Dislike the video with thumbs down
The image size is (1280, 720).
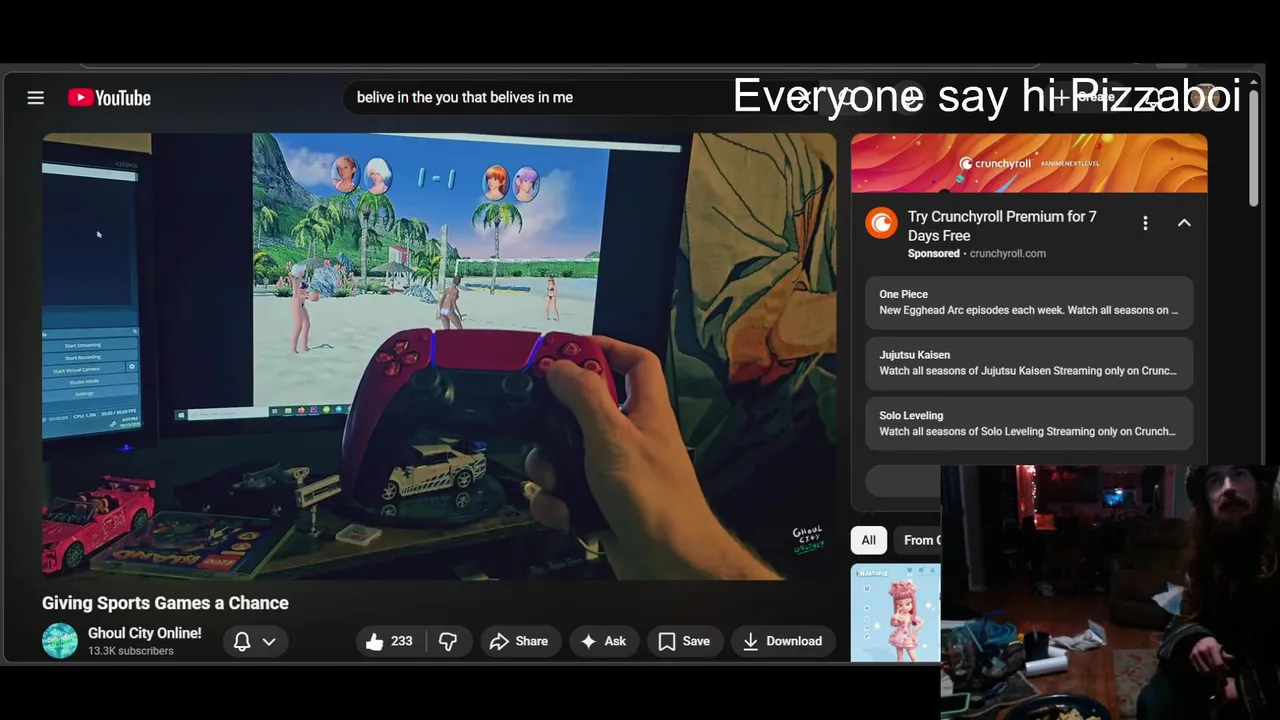point(448,641)
